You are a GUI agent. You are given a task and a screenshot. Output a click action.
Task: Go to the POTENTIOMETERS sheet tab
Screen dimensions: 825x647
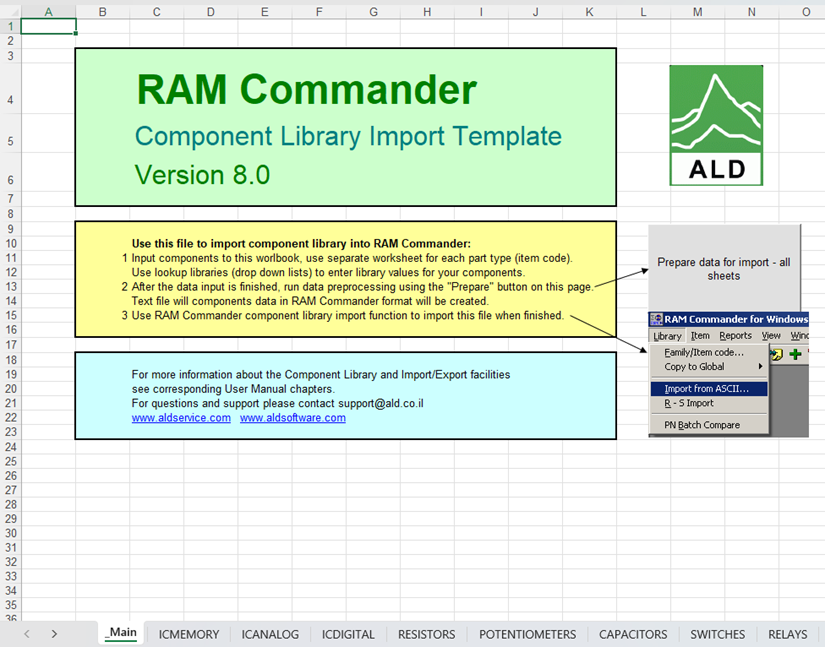click(x=527, y=634)
